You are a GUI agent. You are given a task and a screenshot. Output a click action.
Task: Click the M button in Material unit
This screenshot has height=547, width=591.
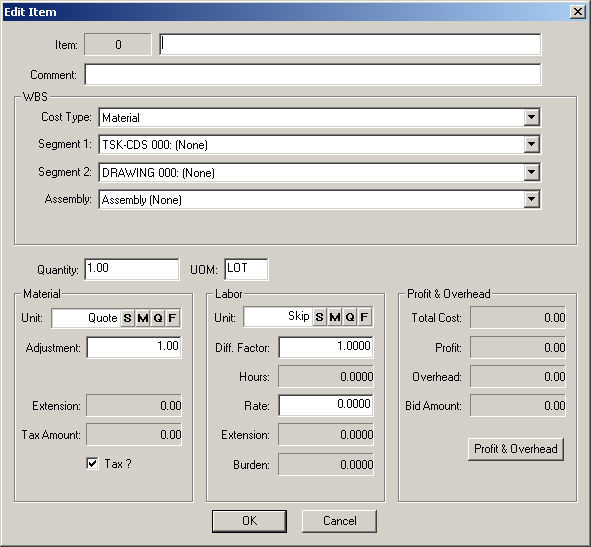coord(142,318)
